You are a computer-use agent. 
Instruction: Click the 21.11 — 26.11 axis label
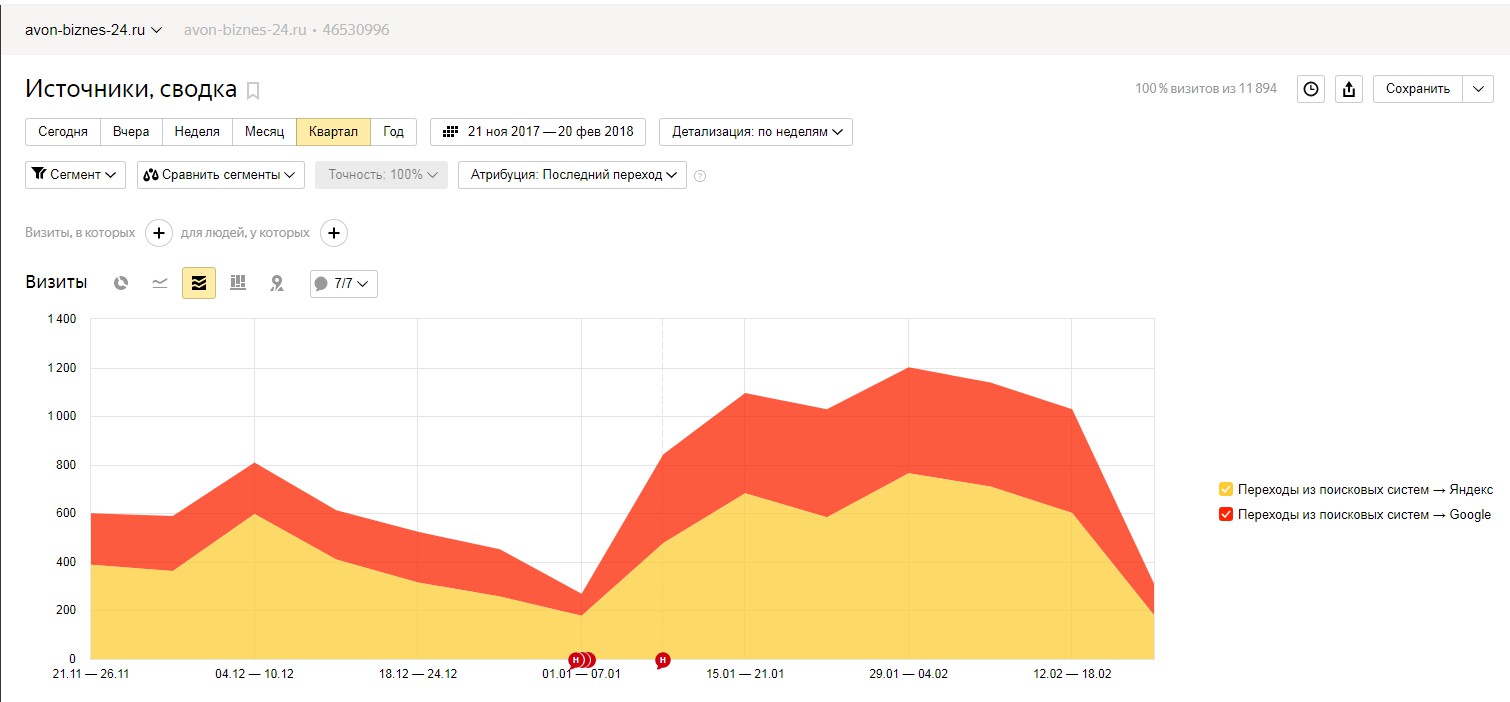pyautogui.click(x=91, y=674)
